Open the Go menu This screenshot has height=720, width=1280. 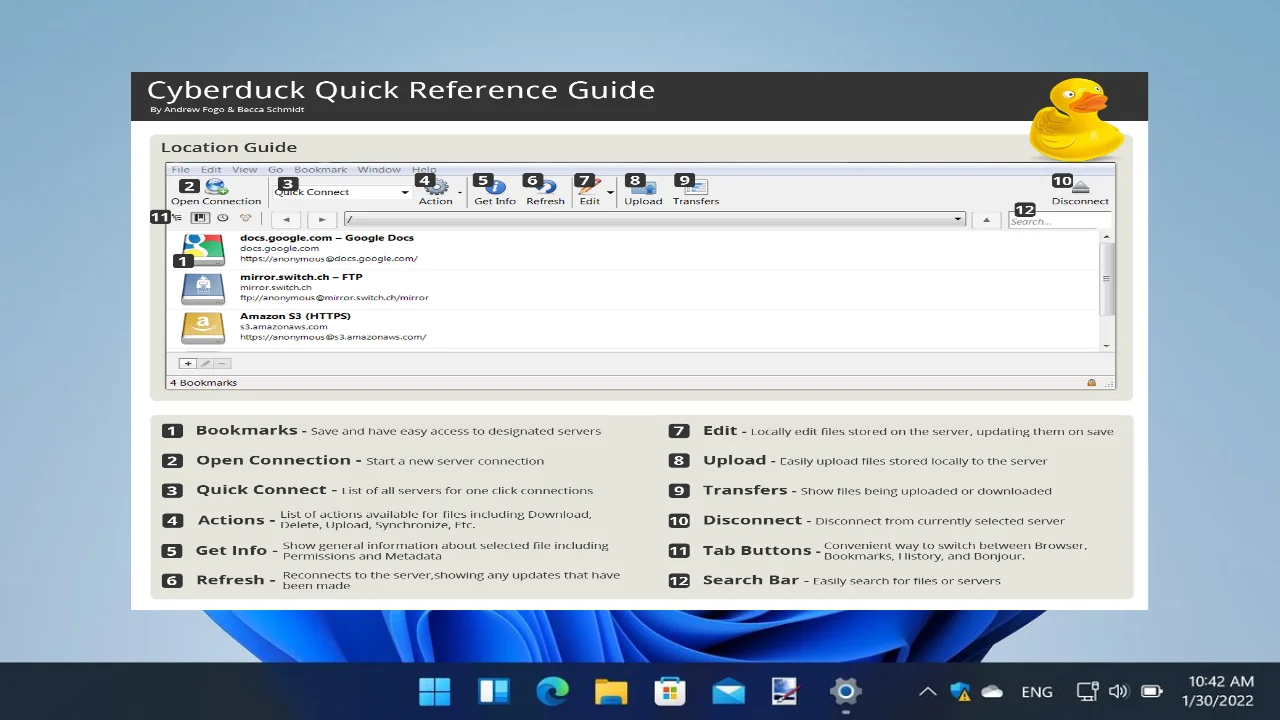275,170
